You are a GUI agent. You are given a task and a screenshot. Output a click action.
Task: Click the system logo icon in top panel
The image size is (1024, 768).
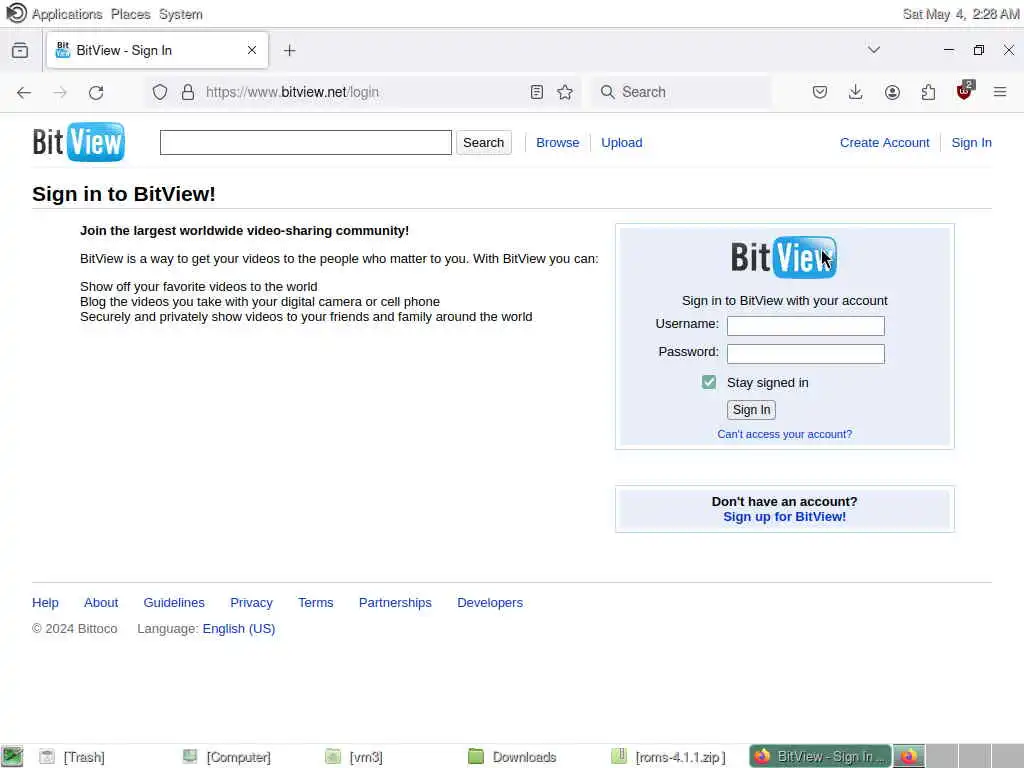click(x=16, y=13)
